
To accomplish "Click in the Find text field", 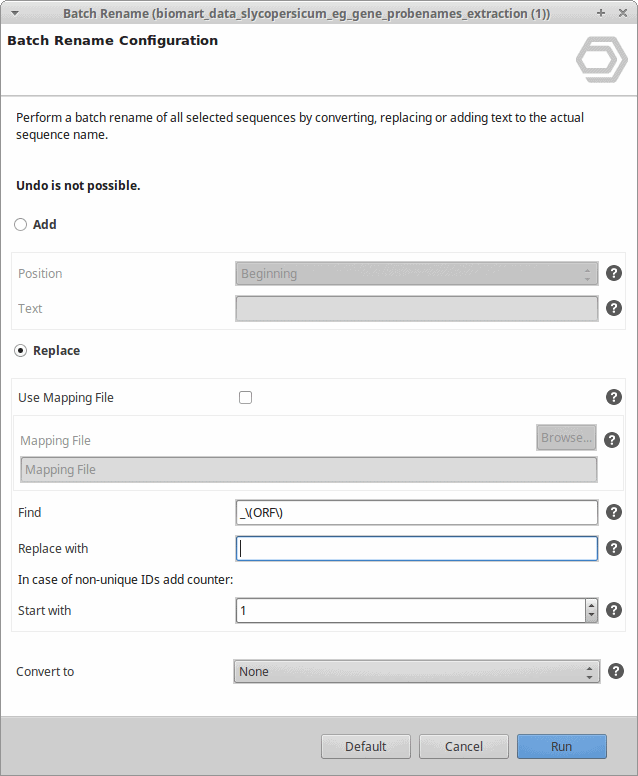I will tap(417, 513).
